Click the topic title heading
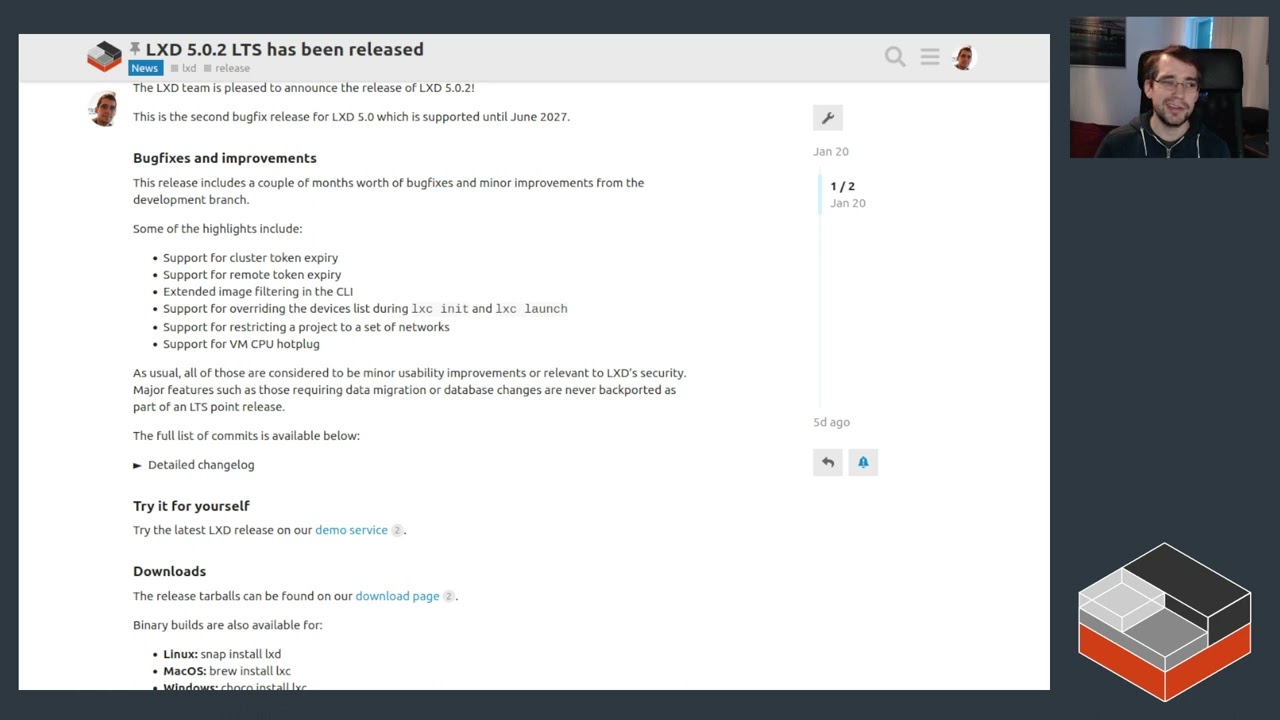The height and width of the screenshot is (720, 1280). (x=284, y=49)
